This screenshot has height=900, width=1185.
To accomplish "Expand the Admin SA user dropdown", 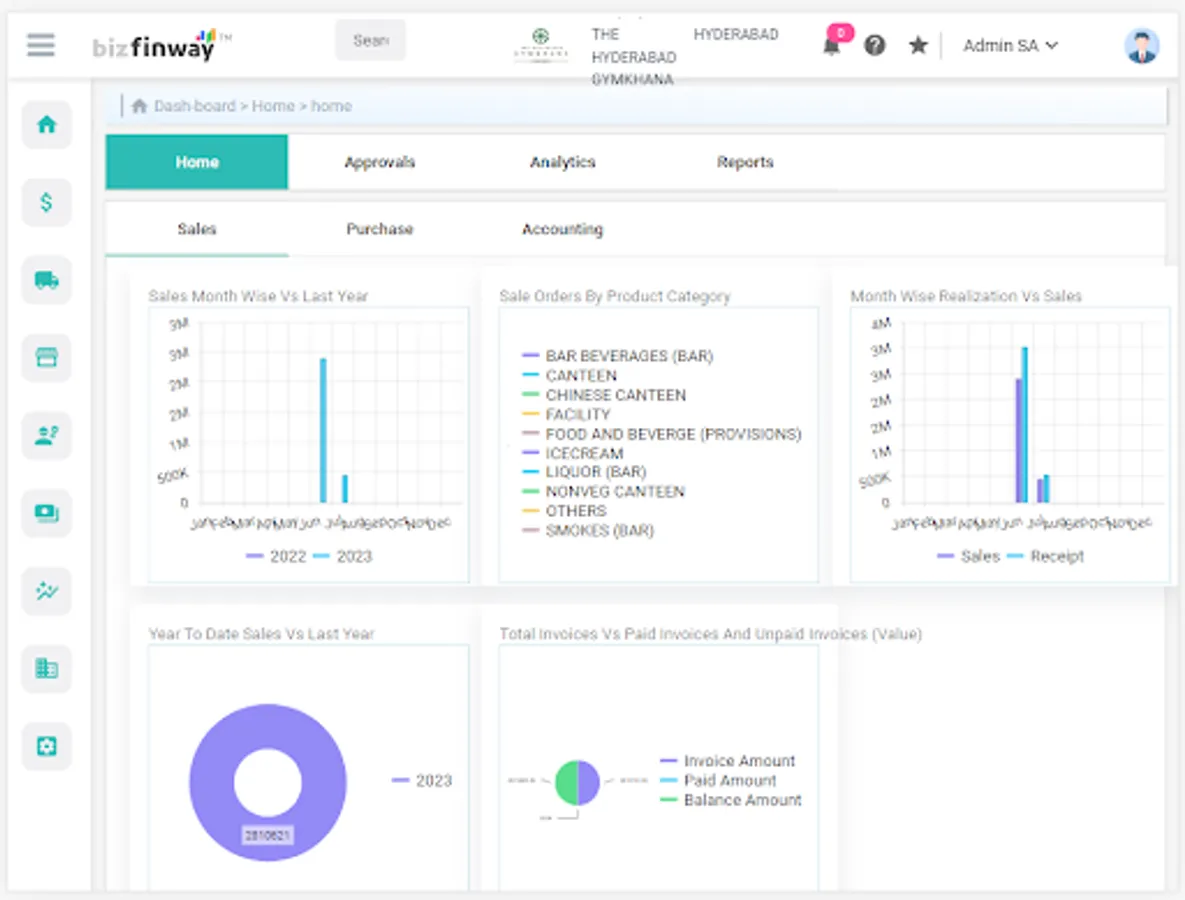I will pyautogui.click(x=1010, y=46).
